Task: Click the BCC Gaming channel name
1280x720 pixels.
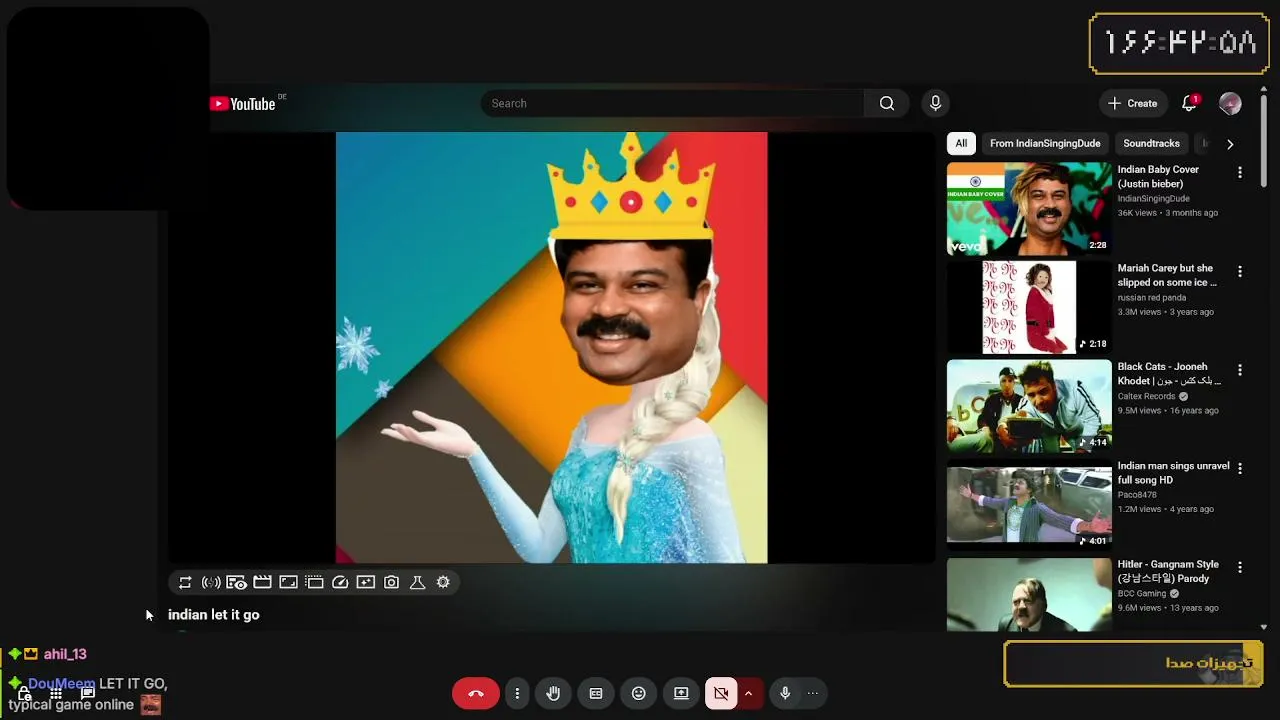Action: (x=1142, y=594)
